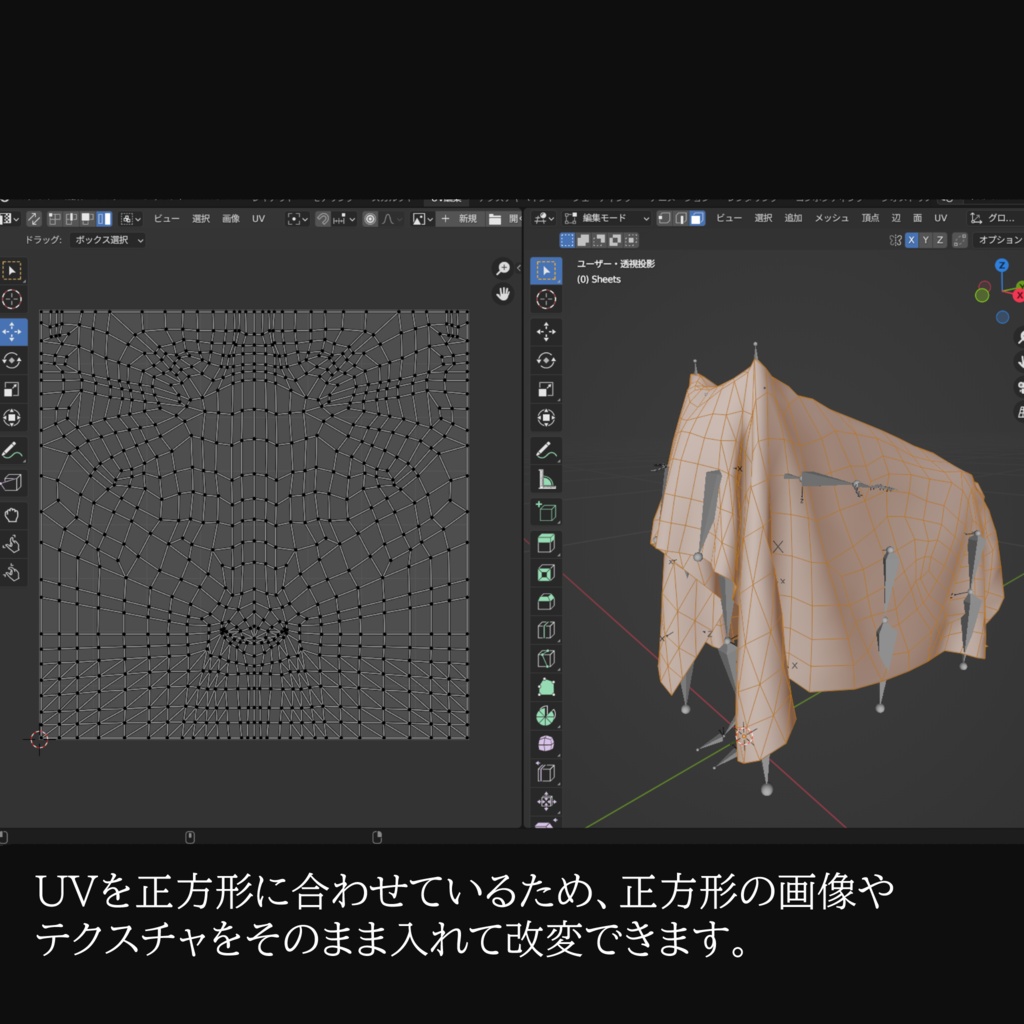The image size is (1024, 1024).
Task: Select the Spin tool
Action: pos(546,716)
